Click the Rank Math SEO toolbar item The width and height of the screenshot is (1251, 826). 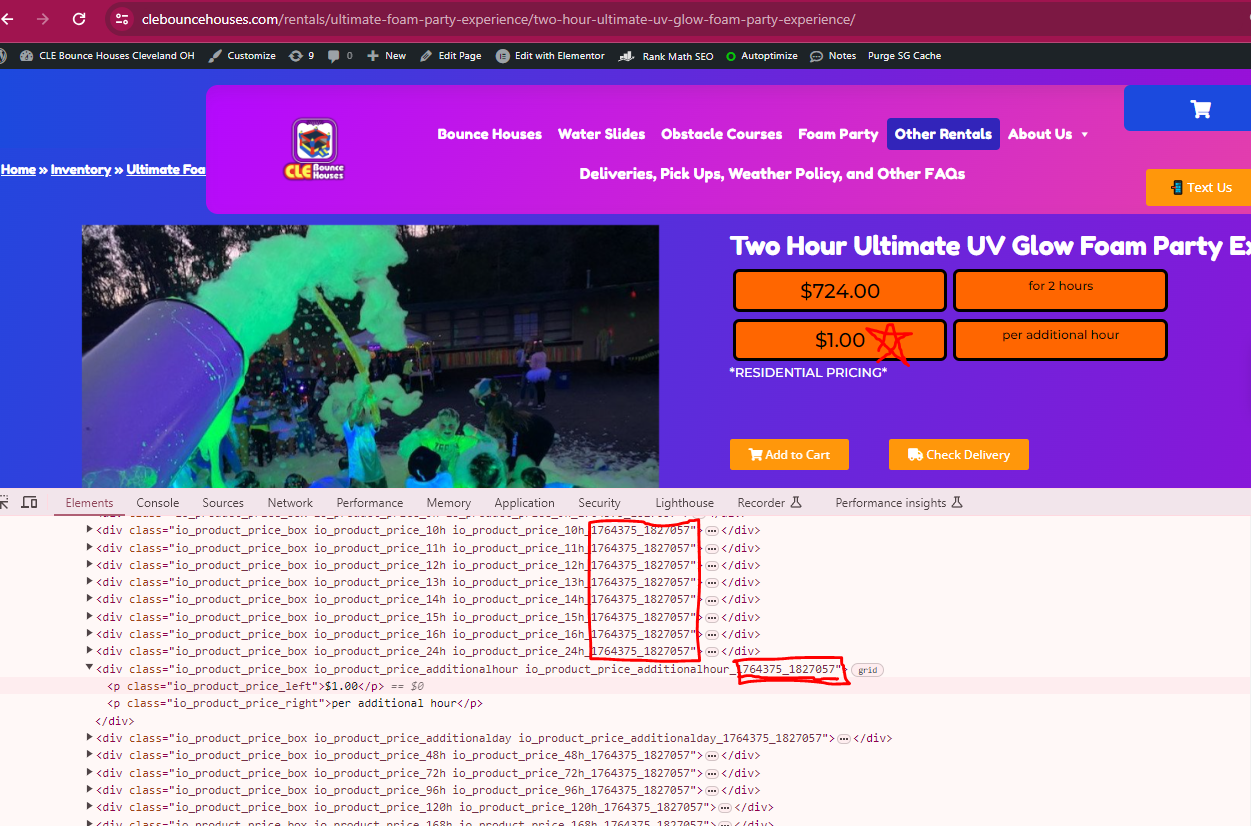(667, 56)
